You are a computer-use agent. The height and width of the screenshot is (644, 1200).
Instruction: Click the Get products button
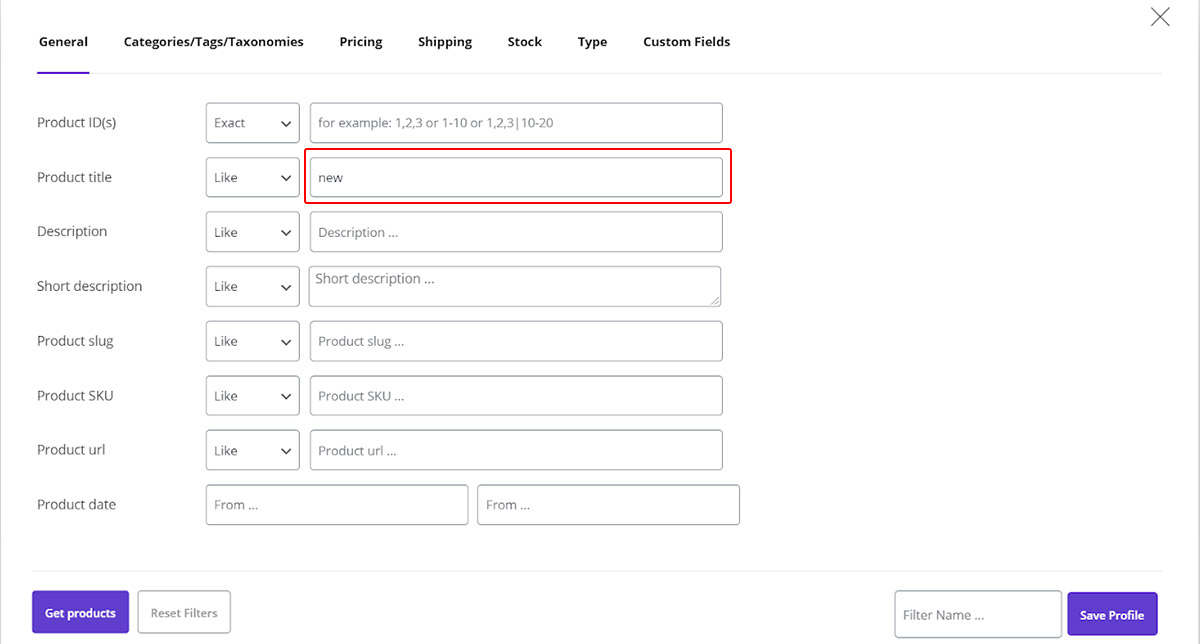80,612
